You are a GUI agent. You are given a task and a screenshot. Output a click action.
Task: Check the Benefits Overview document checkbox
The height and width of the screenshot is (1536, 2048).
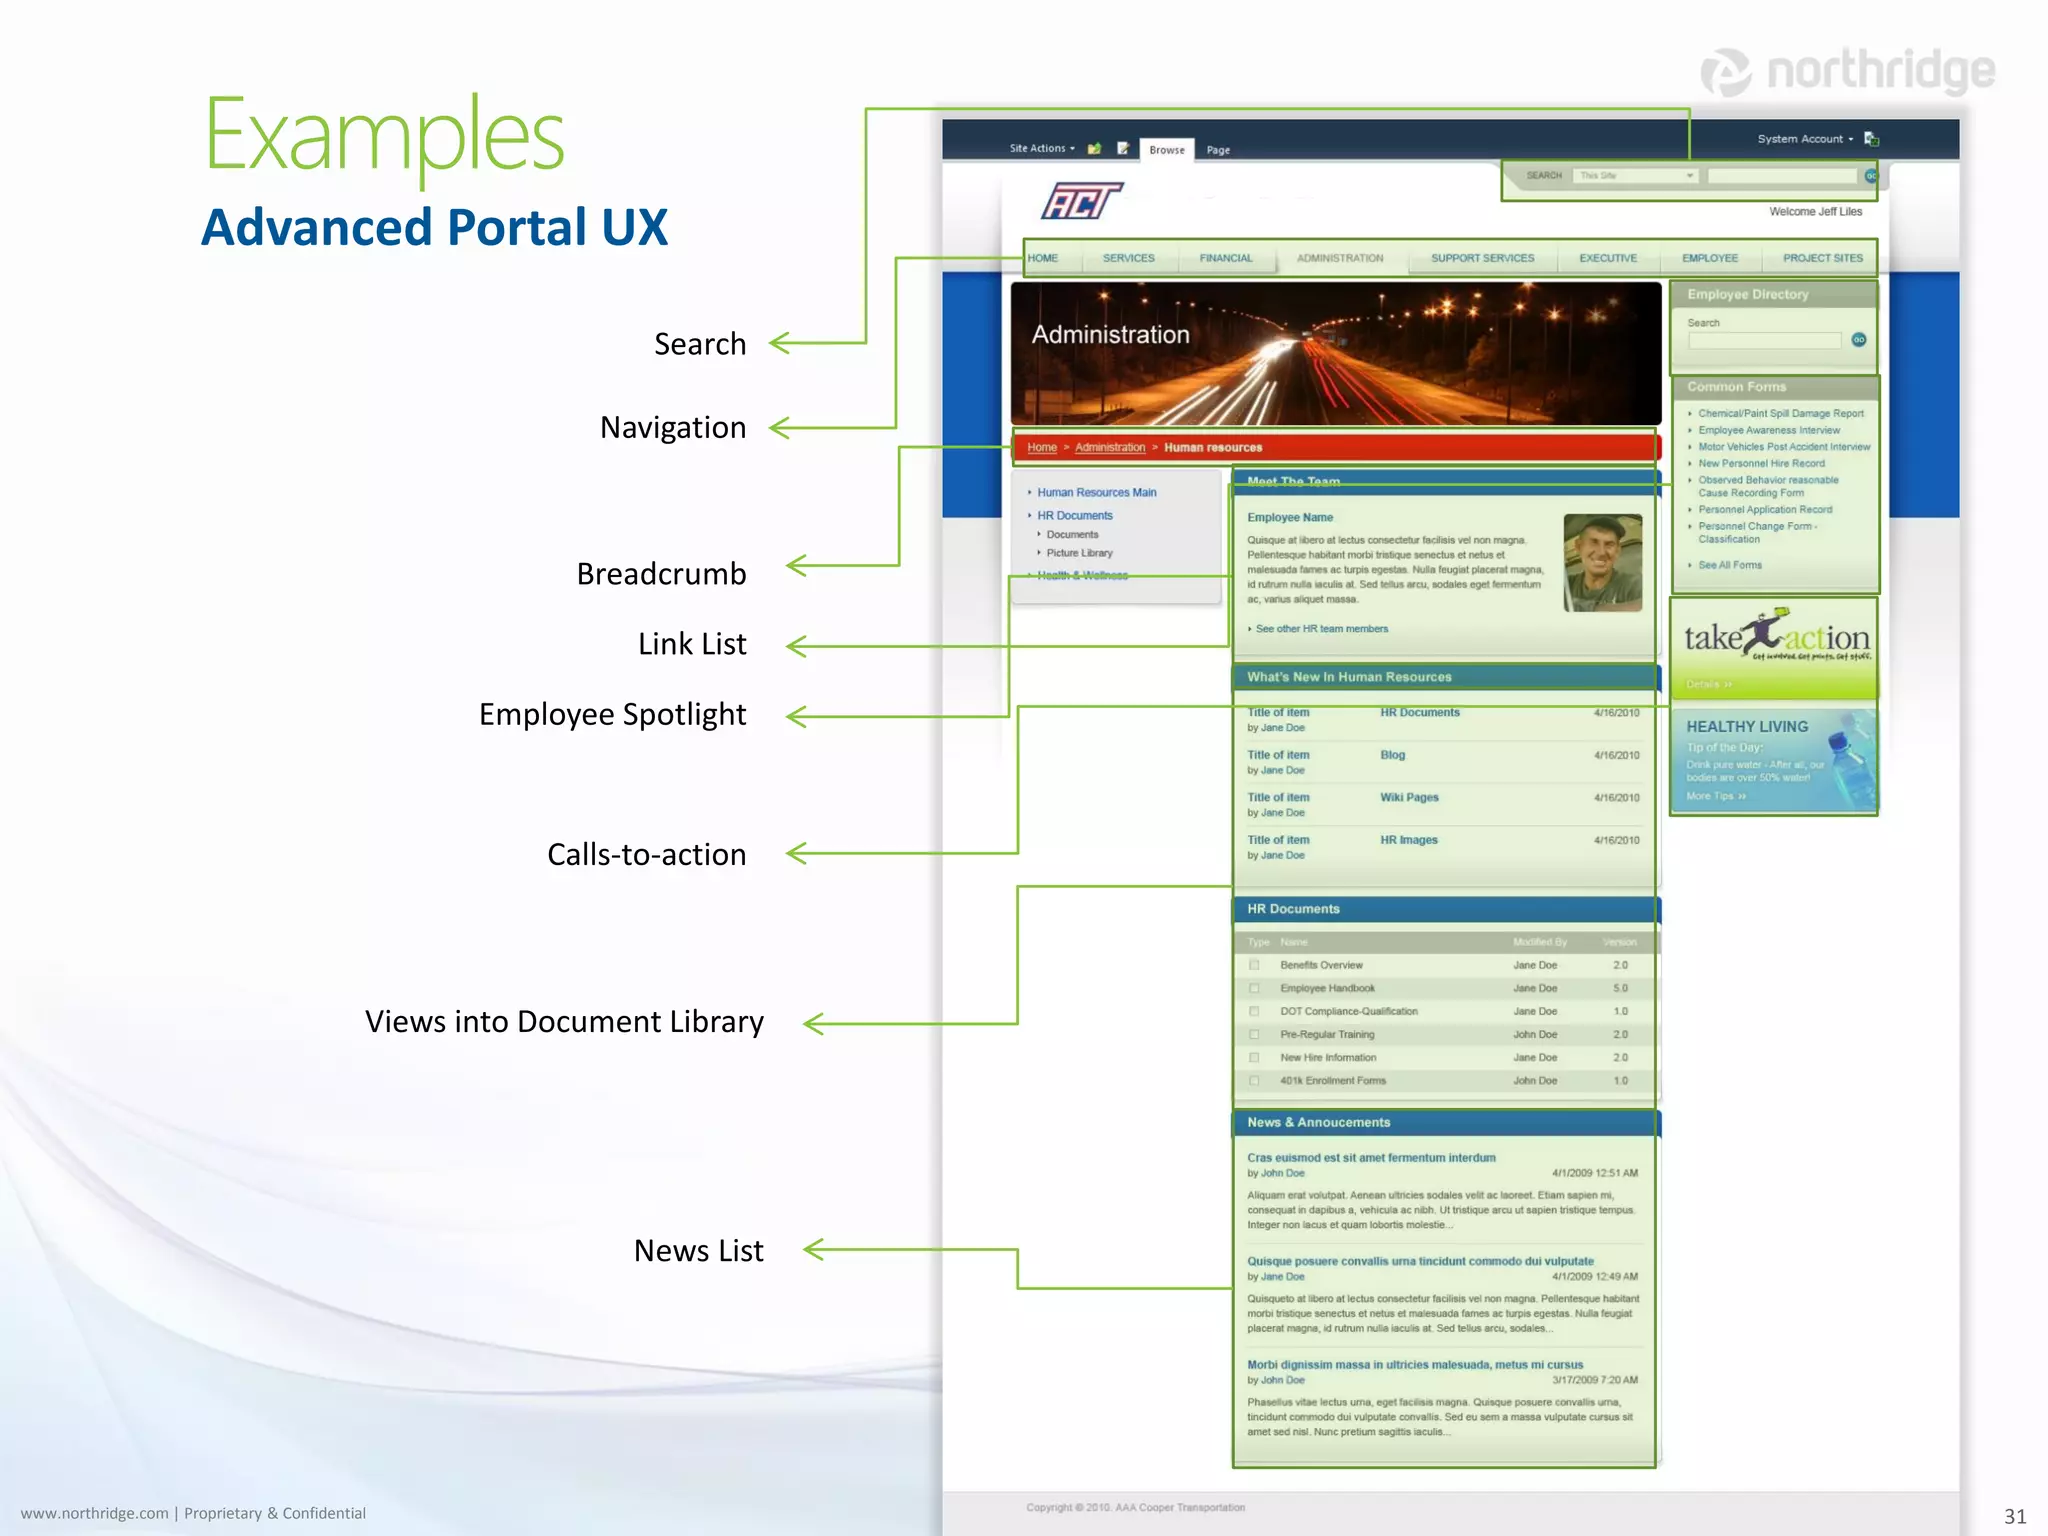point(1254,965)
